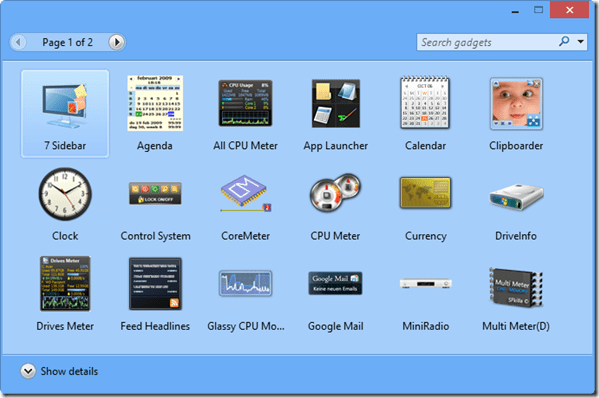Select the Glassy CPU Monitor graph icon

pyautogui.click(x=245, y=283)
